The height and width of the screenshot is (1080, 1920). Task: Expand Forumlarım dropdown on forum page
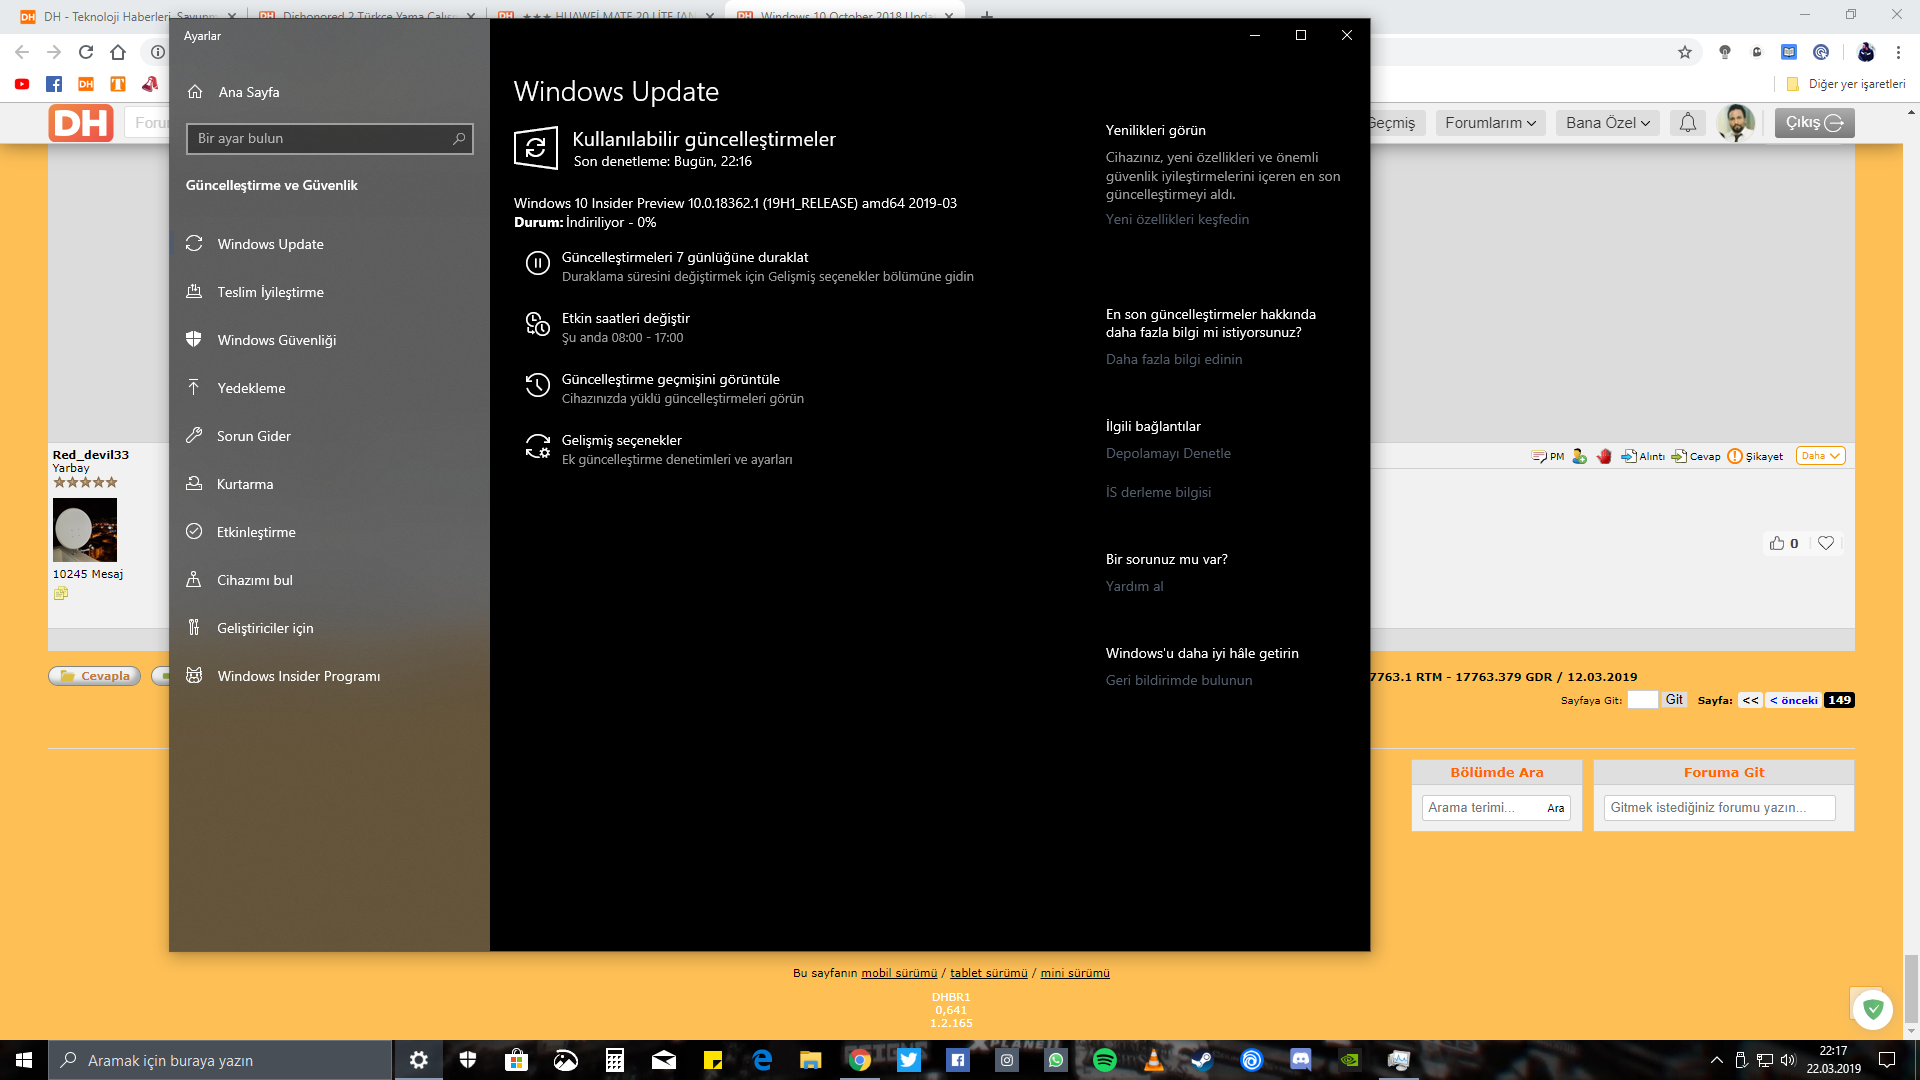1490,123
